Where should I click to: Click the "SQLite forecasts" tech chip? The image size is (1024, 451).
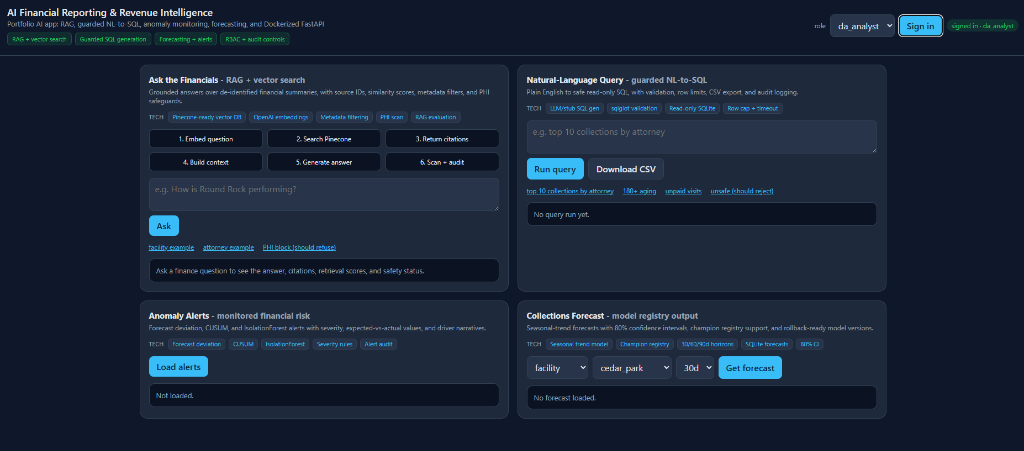tap(768, 344)
